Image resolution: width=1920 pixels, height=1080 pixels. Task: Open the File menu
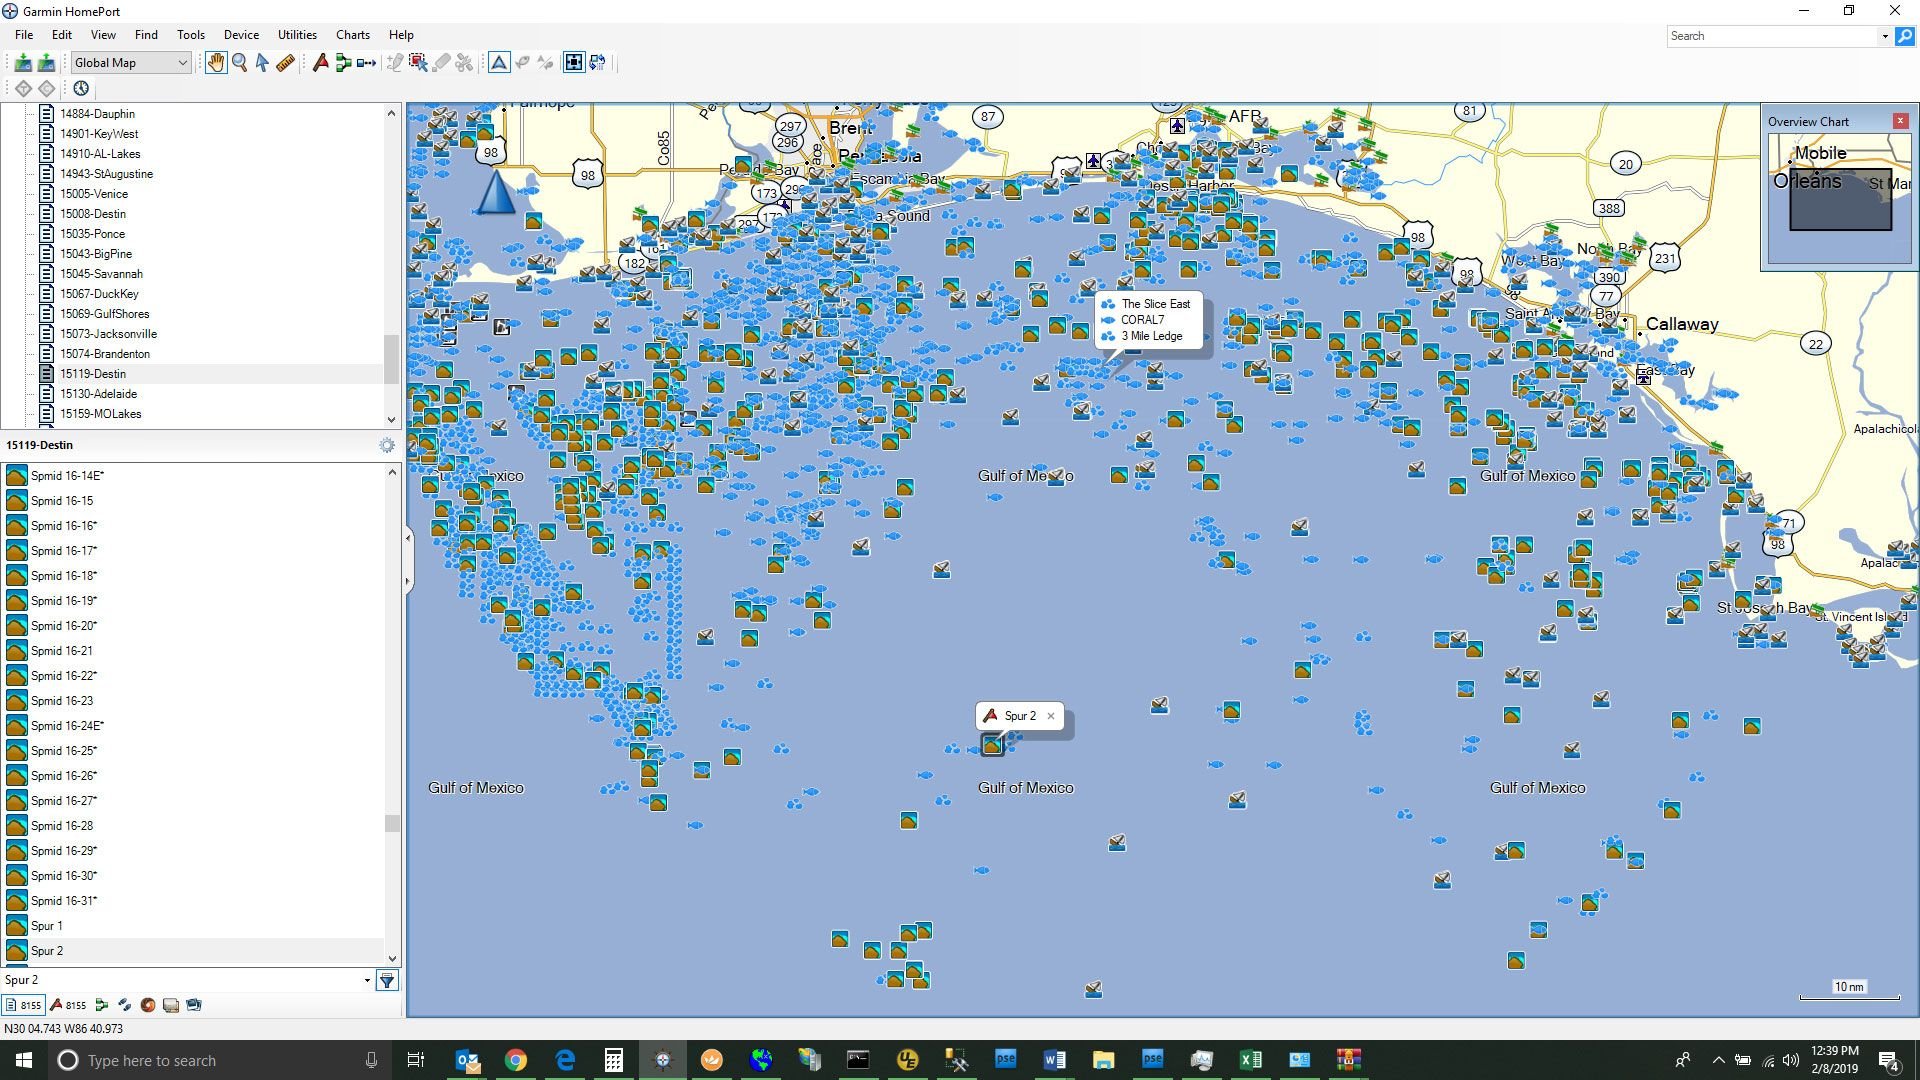pos(24,35)
